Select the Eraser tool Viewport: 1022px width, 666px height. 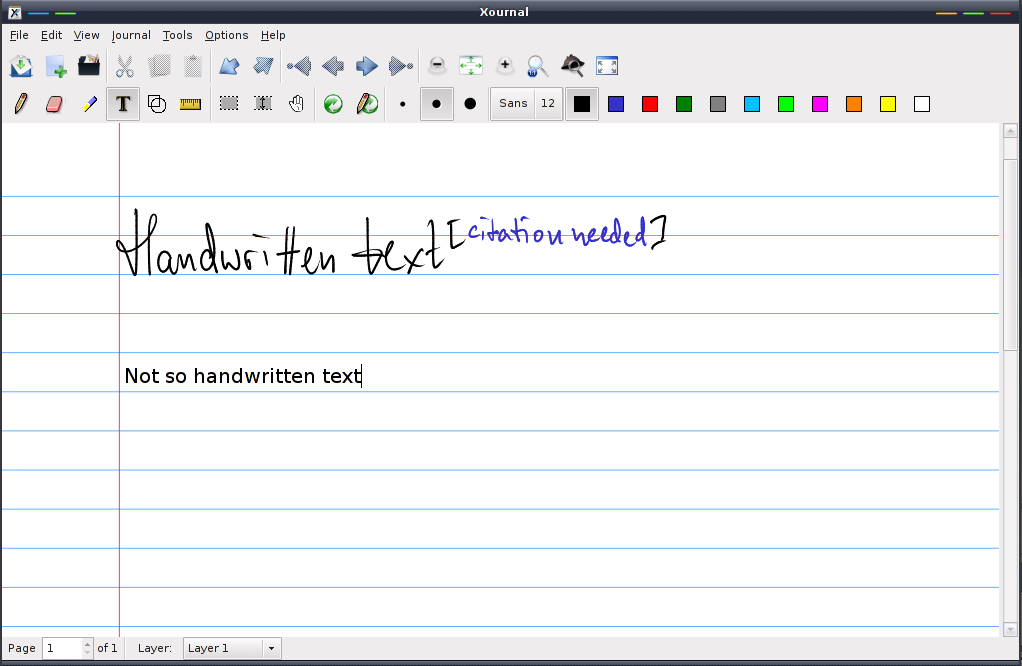(x=55, y=103)
